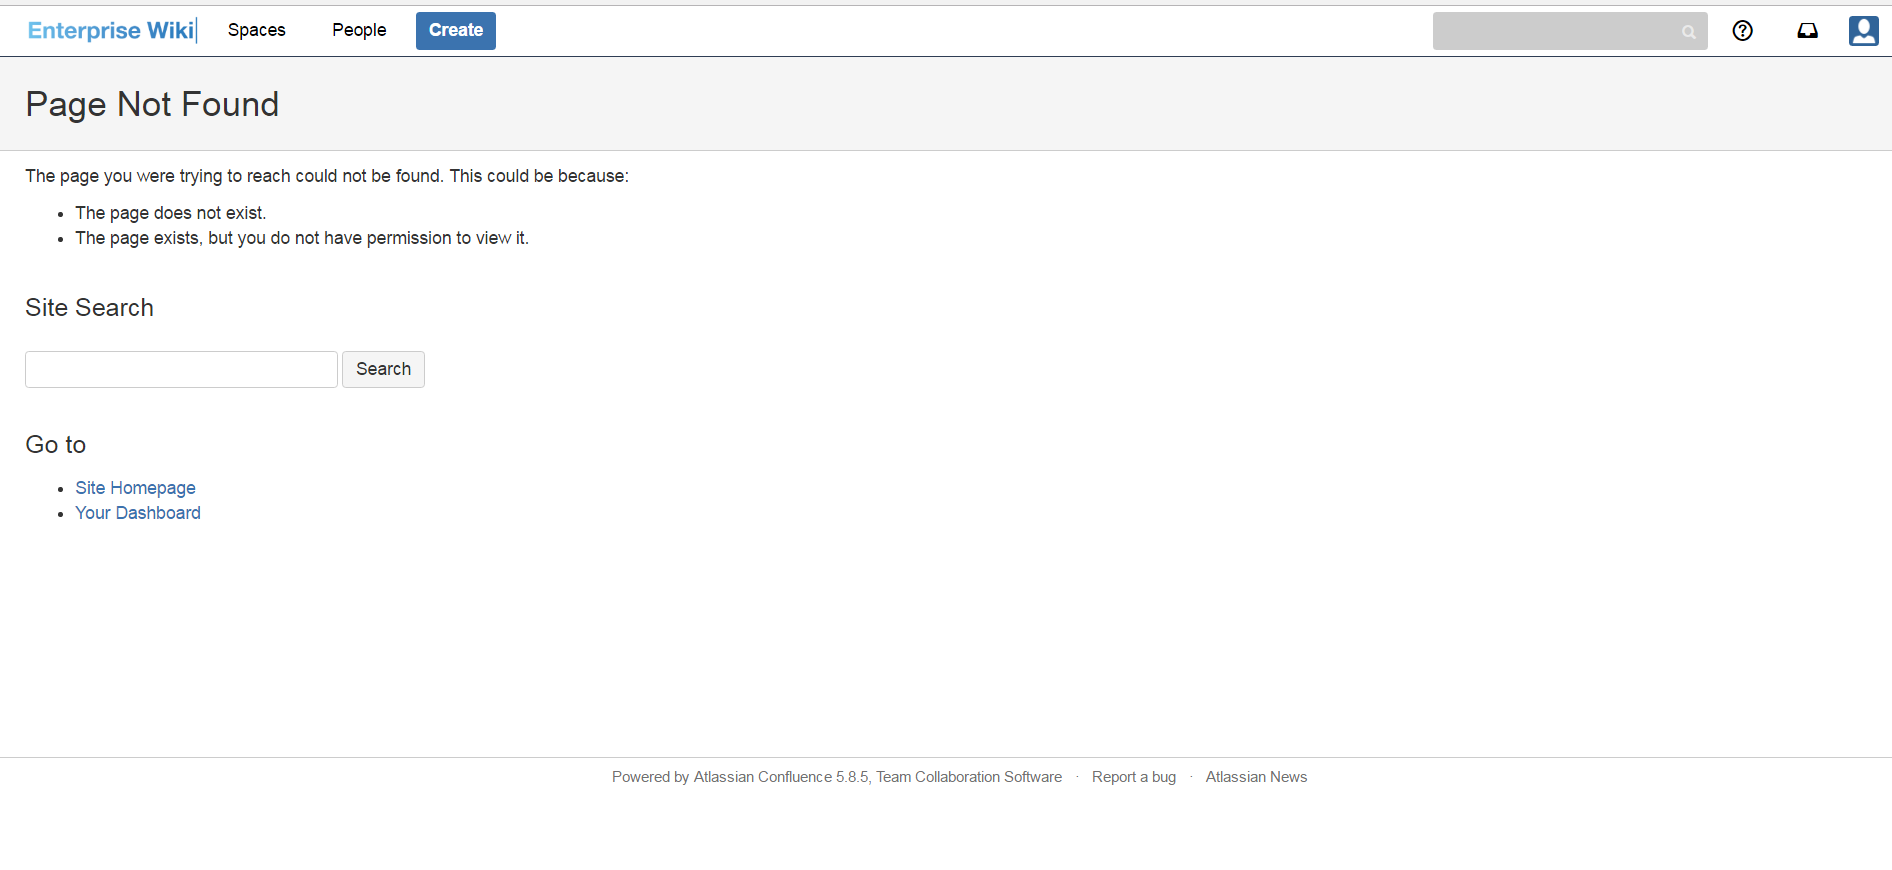Open the help menu icon
The height and width of the screenshot is (870, 1892).
tap(1742, 31)
